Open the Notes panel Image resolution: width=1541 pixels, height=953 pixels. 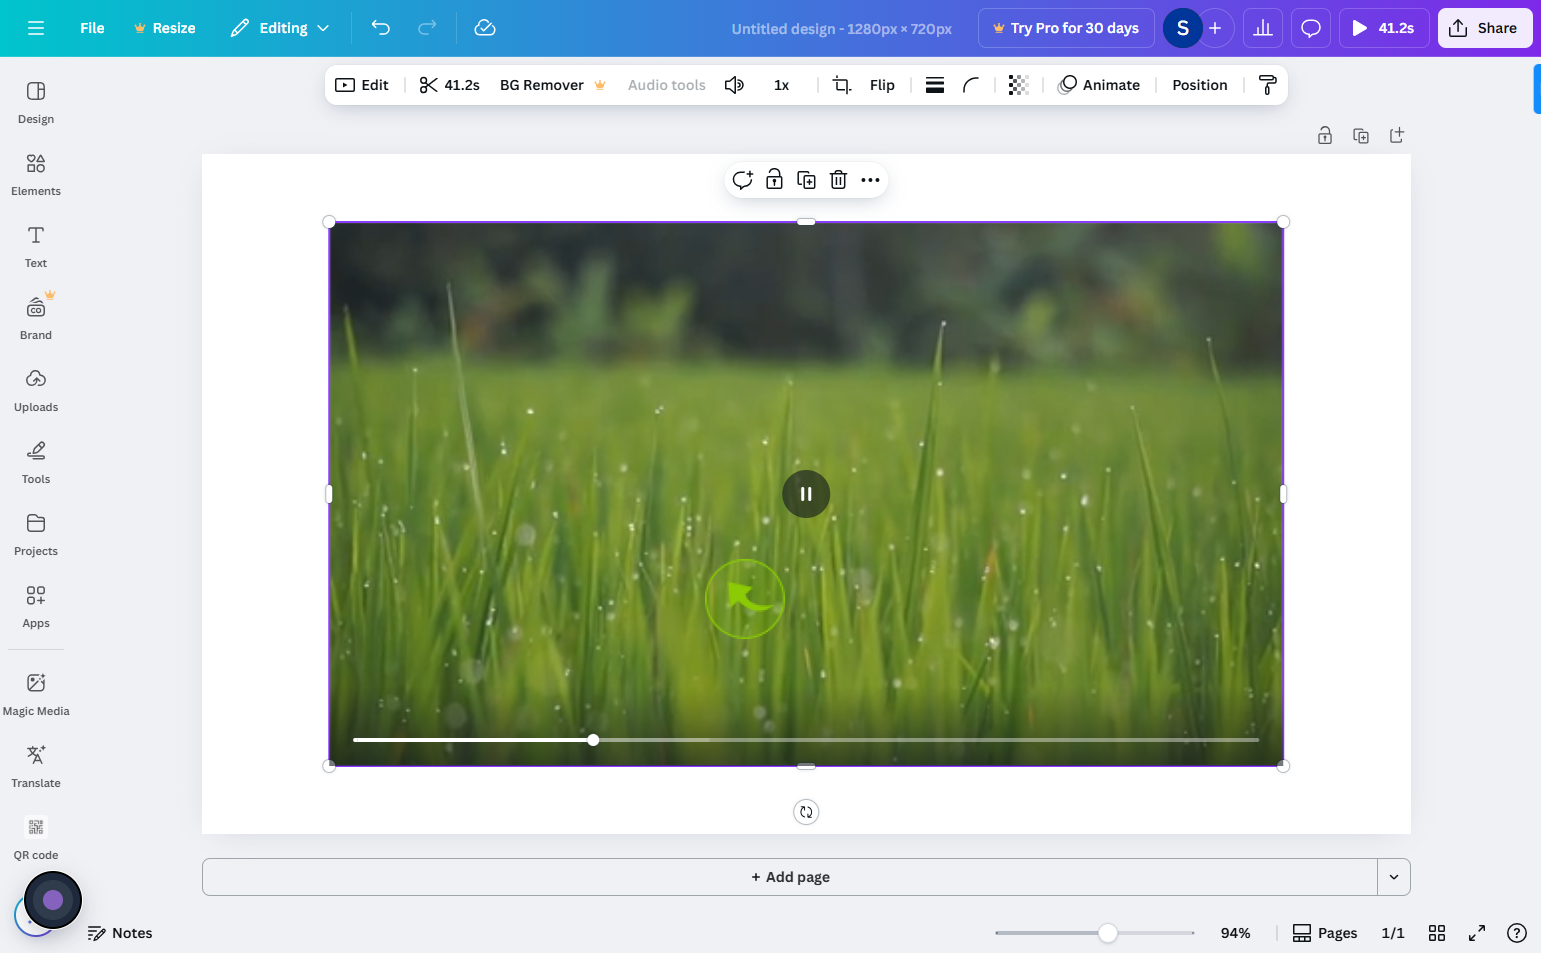coord(120,933)
